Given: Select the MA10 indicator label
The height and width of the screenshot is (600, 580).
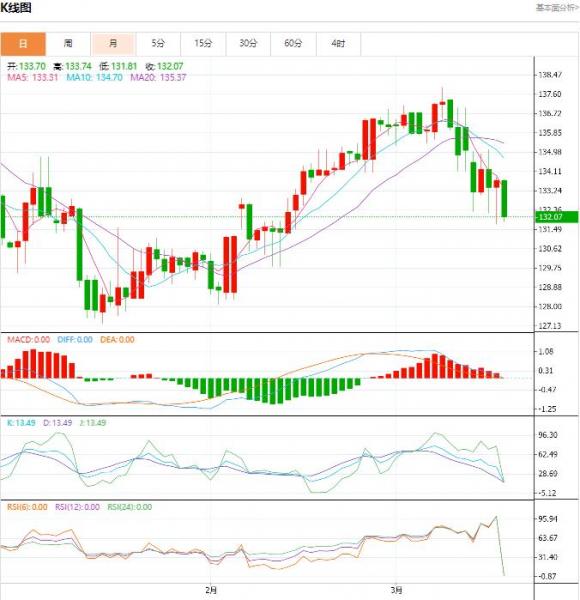Looking at the screenshot, I should [x=94, y=77].
